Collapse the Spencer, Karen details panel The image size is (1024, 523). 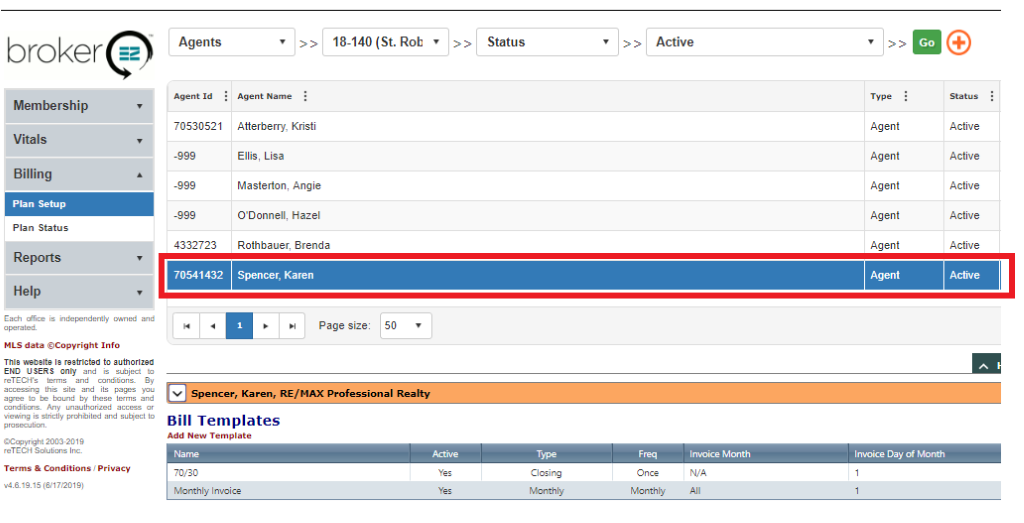point(177,393)
